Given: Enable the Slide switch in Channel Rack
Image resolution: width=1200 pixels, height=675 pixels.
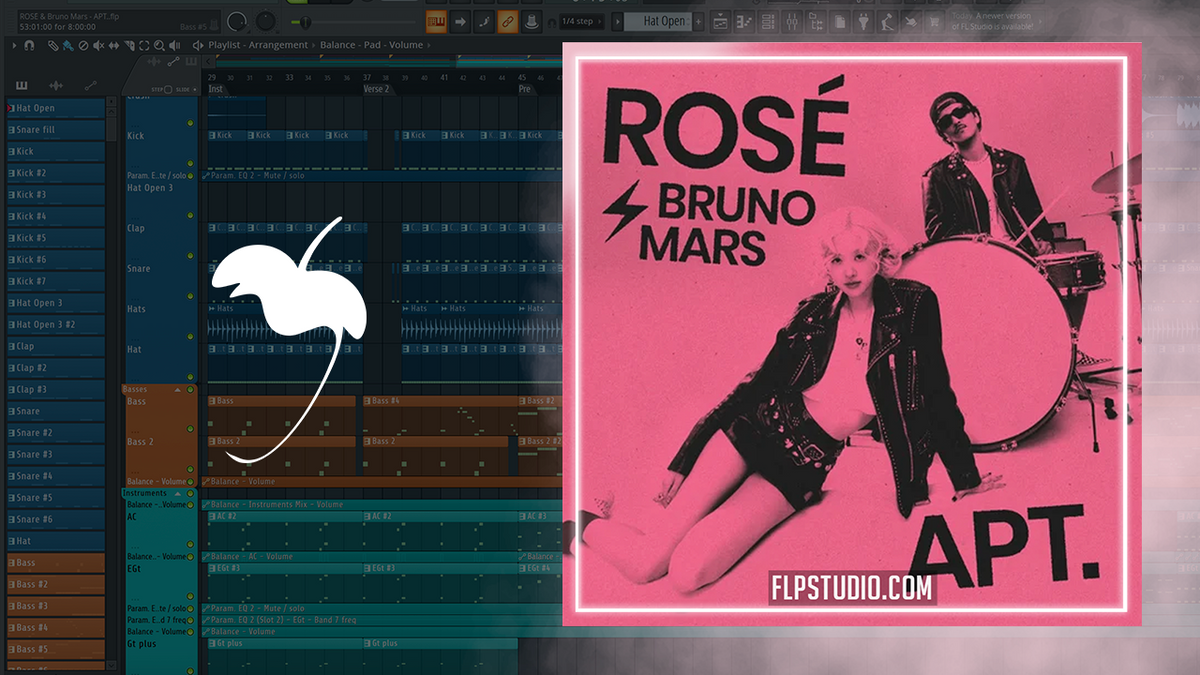Looking at the screenshot, I should [x=195, y=89].
